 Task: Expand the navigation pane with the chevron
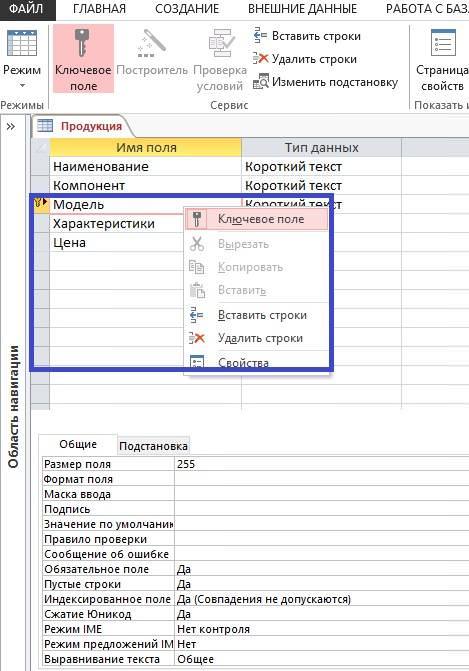(11, 126)
